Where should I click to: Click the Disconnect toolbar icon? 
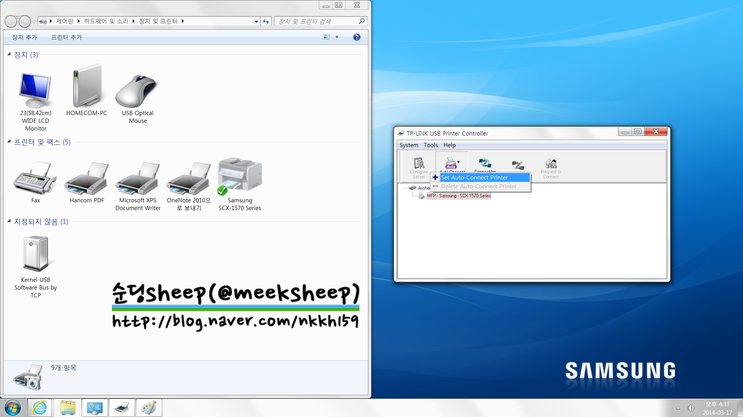click(517, 165)
